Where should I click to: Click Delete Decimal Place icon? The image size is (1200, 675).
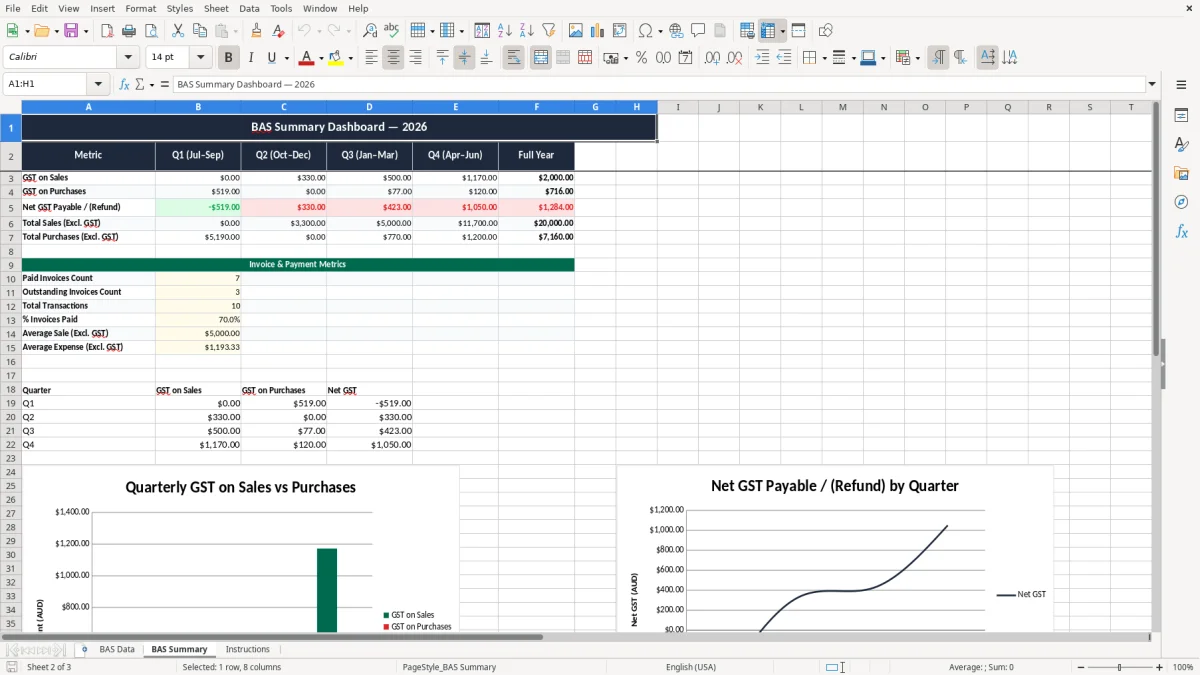[x=735, y=58]
